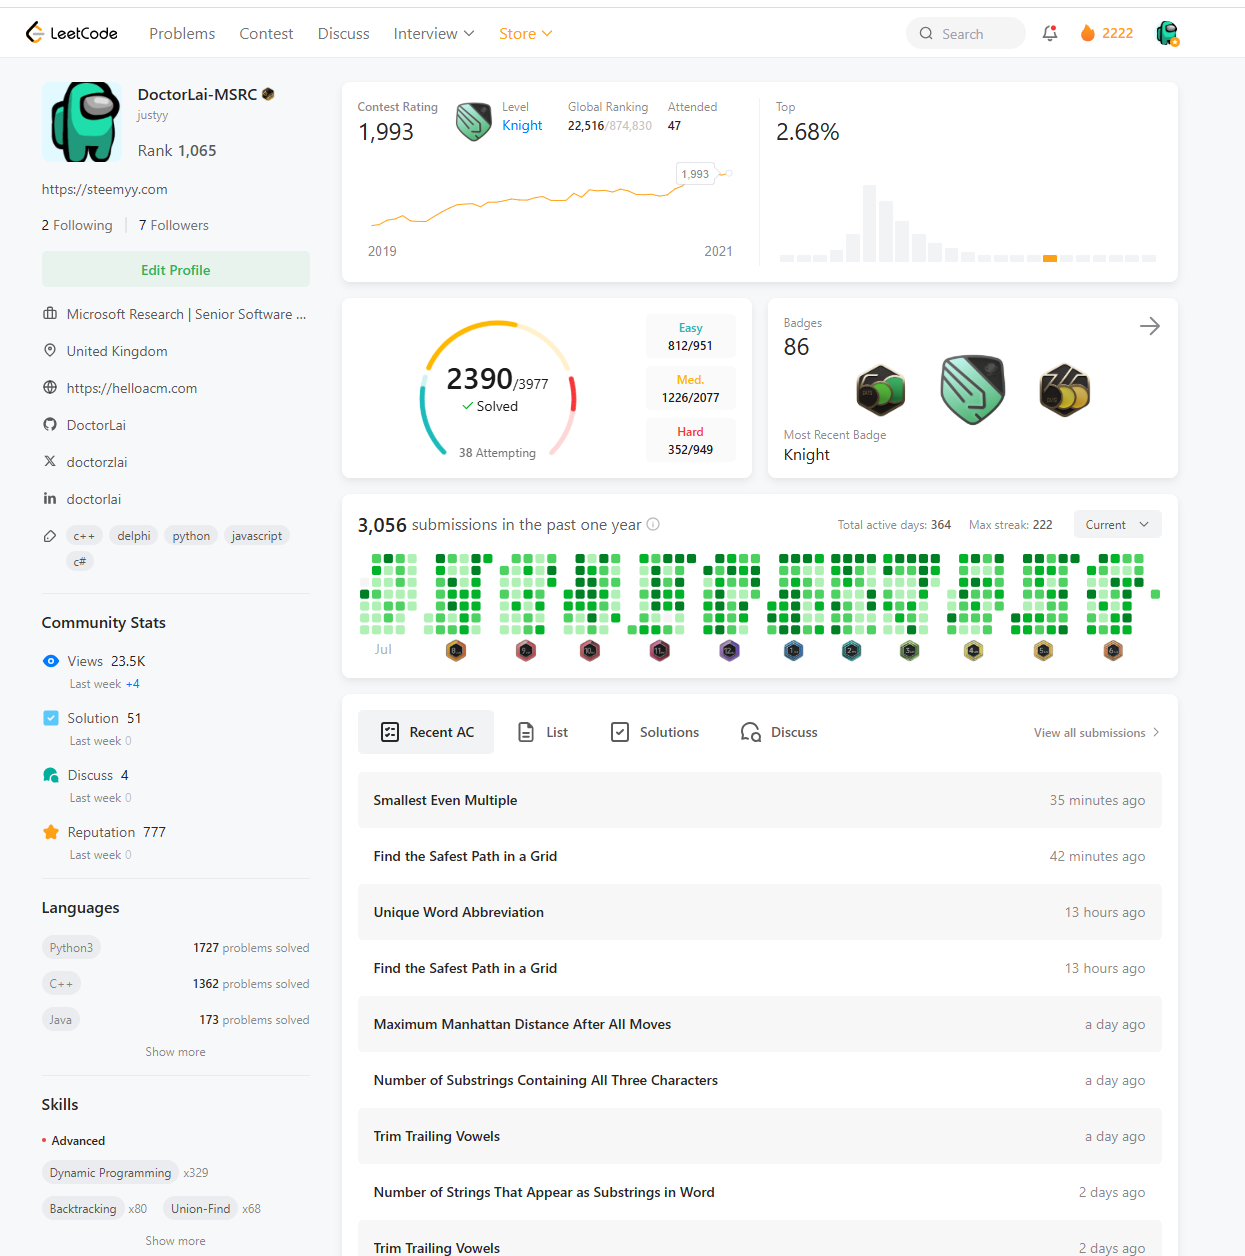
Task: Open the user avatar menu in navbar
Action: (x=1167, y=33)
